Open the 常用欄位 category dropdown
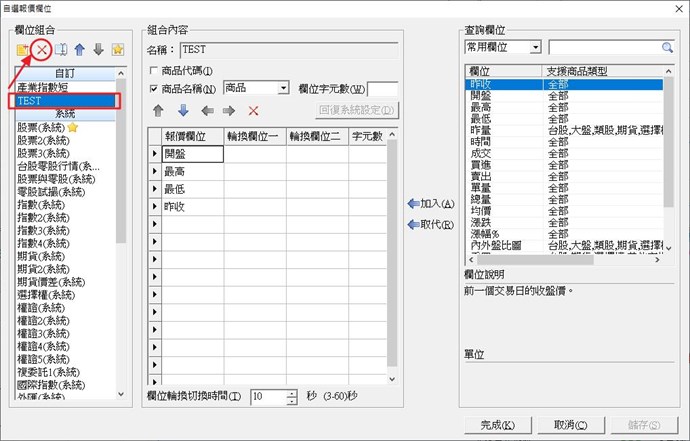The height and width of the screenshot is (441, 690). (535, 47)
